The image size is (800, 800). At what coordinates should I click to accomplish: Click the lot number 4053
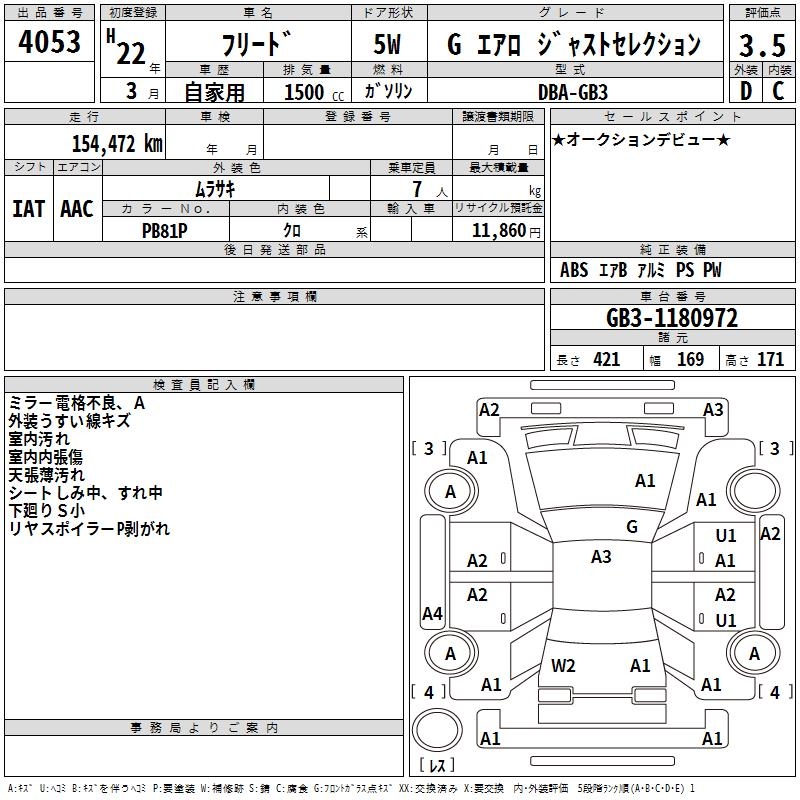(49, 42)
